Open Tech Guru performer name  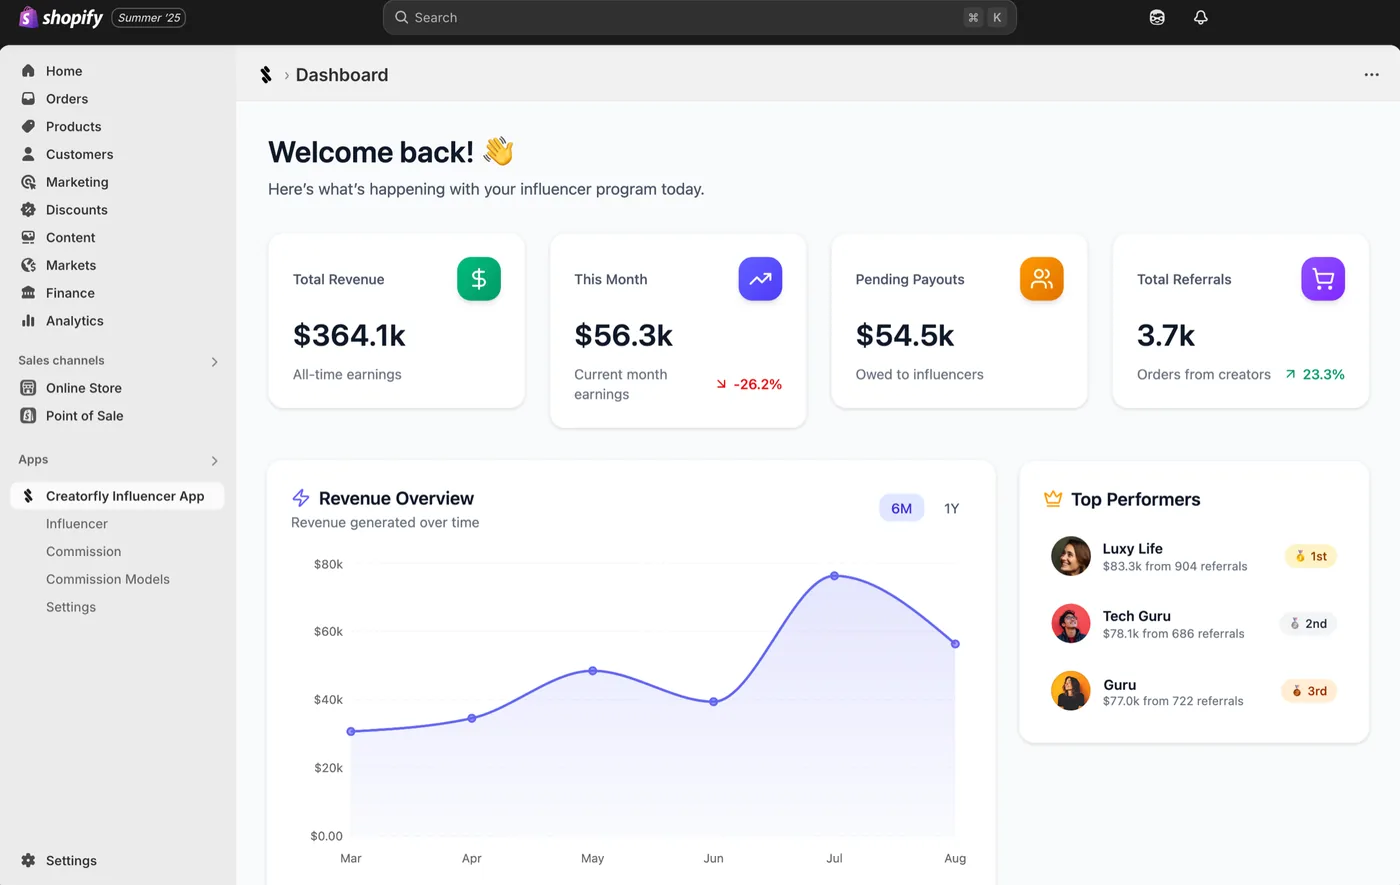[1137, 616]
